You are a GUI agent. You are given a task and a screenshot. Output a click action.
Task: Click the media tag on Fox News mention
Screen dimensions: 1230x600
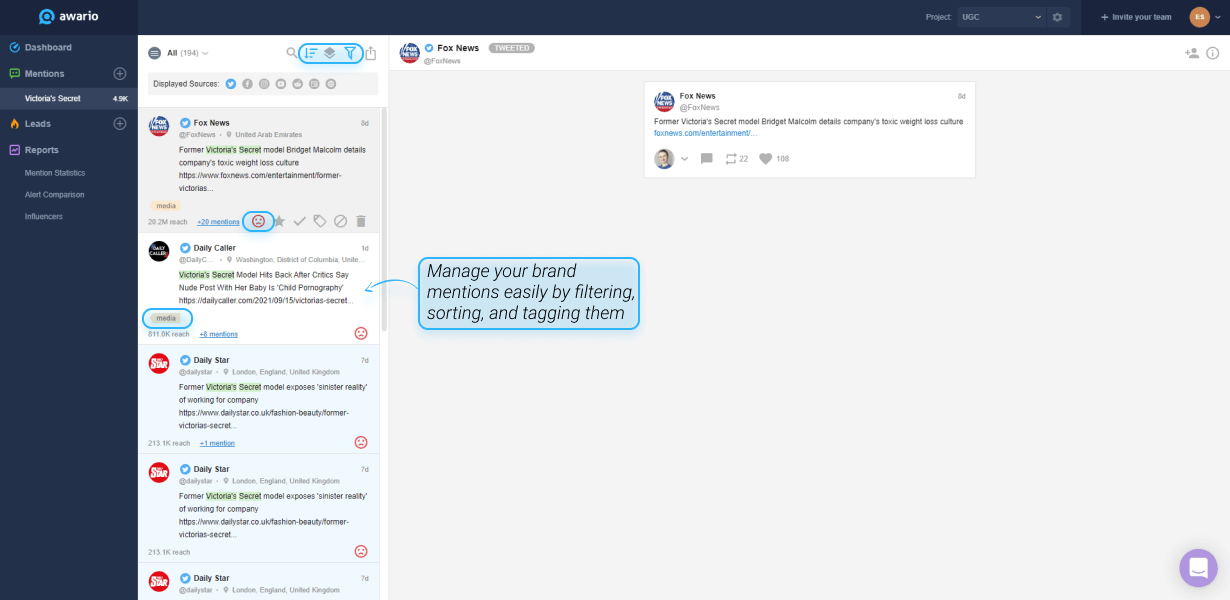(x=165, y=206)
